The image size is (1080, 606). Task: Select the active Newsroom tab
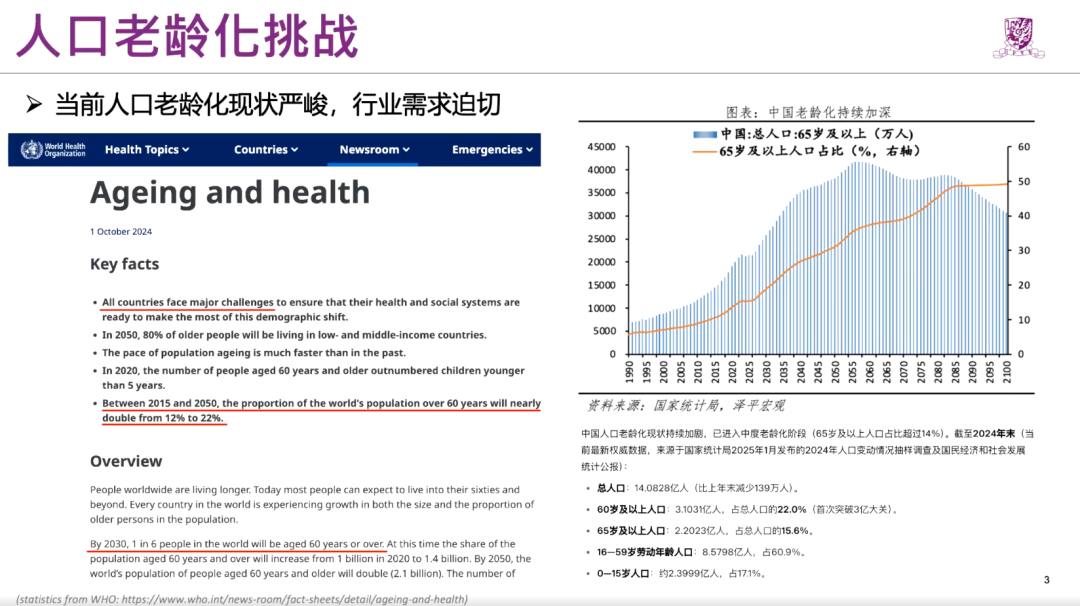tap(374, 150)
